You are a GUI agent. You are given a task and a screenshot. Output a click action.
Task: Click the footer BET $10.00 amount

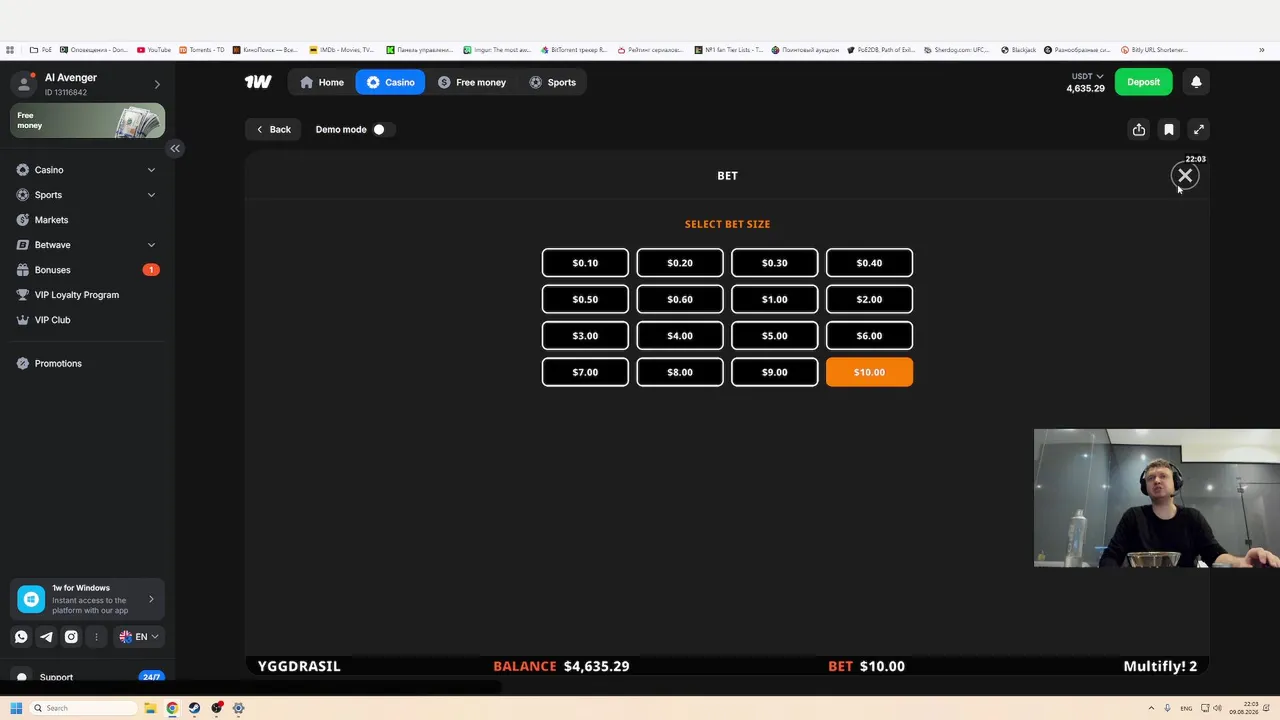click(866, 666)
